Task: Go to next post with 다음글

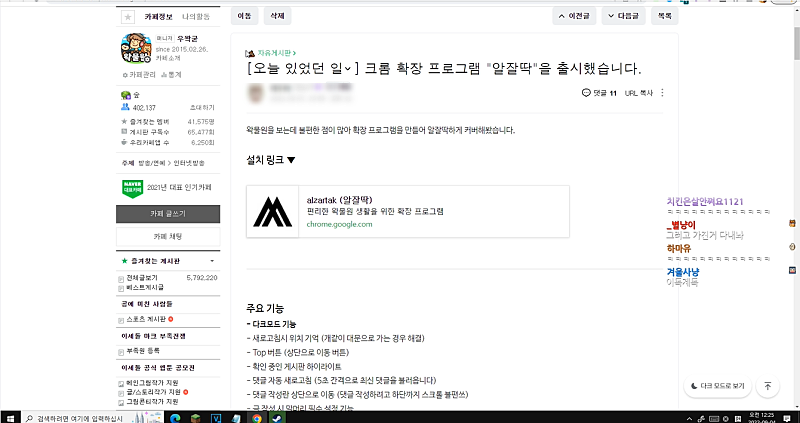Action: [x=623, y=16]
